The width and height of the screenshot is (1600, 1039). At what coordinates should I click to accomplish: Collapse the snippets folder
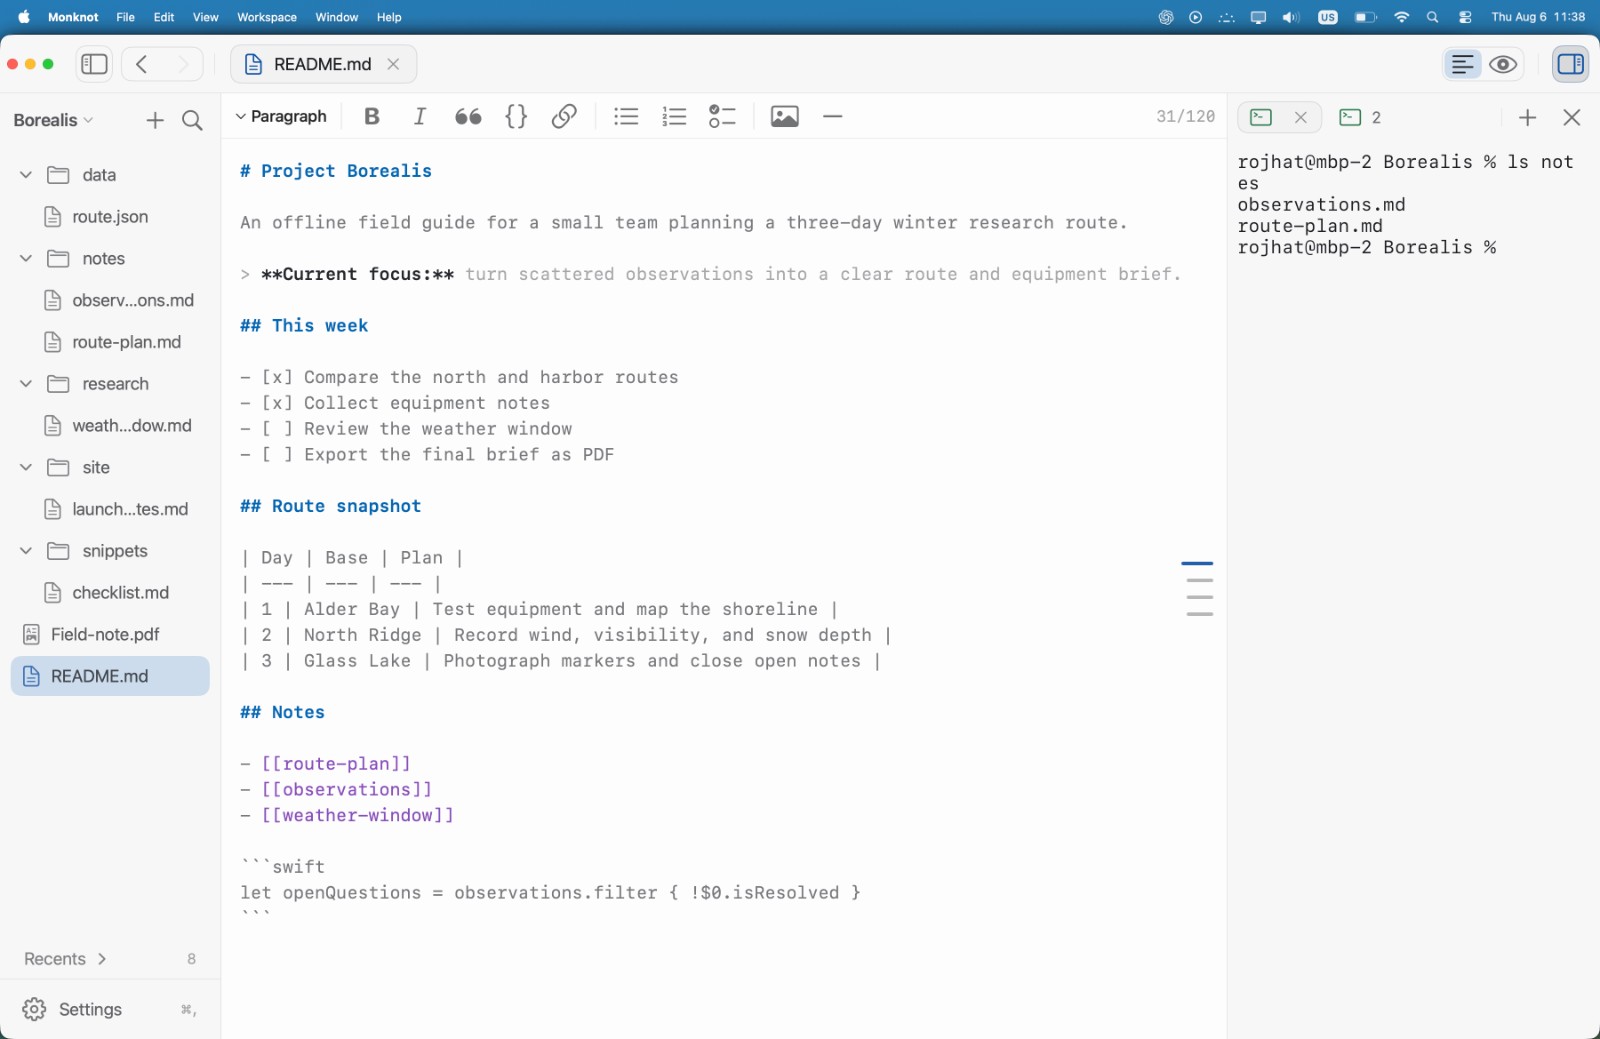tap(26, 551)
